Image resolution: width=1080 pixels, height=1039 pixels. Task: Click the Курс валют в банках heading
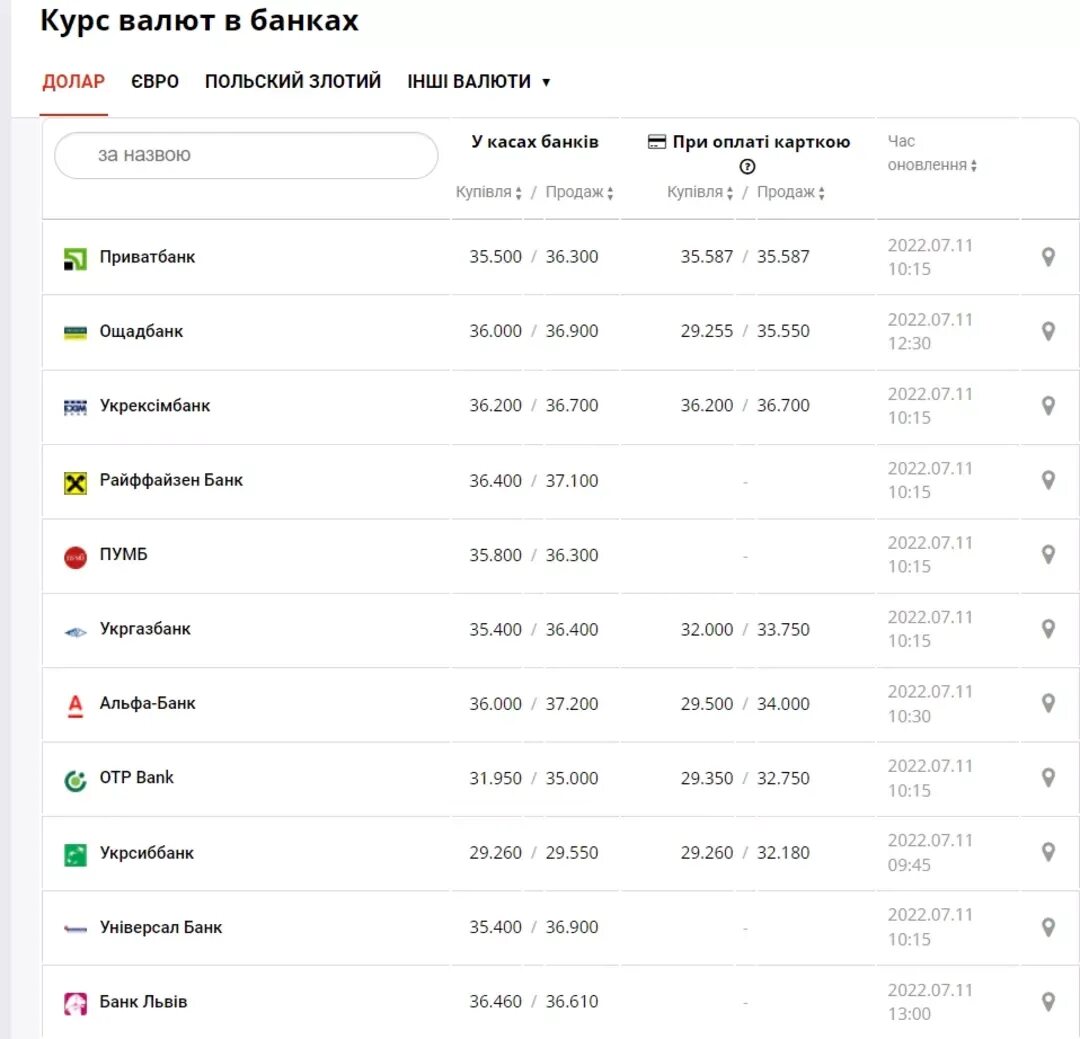click(200, 20)
